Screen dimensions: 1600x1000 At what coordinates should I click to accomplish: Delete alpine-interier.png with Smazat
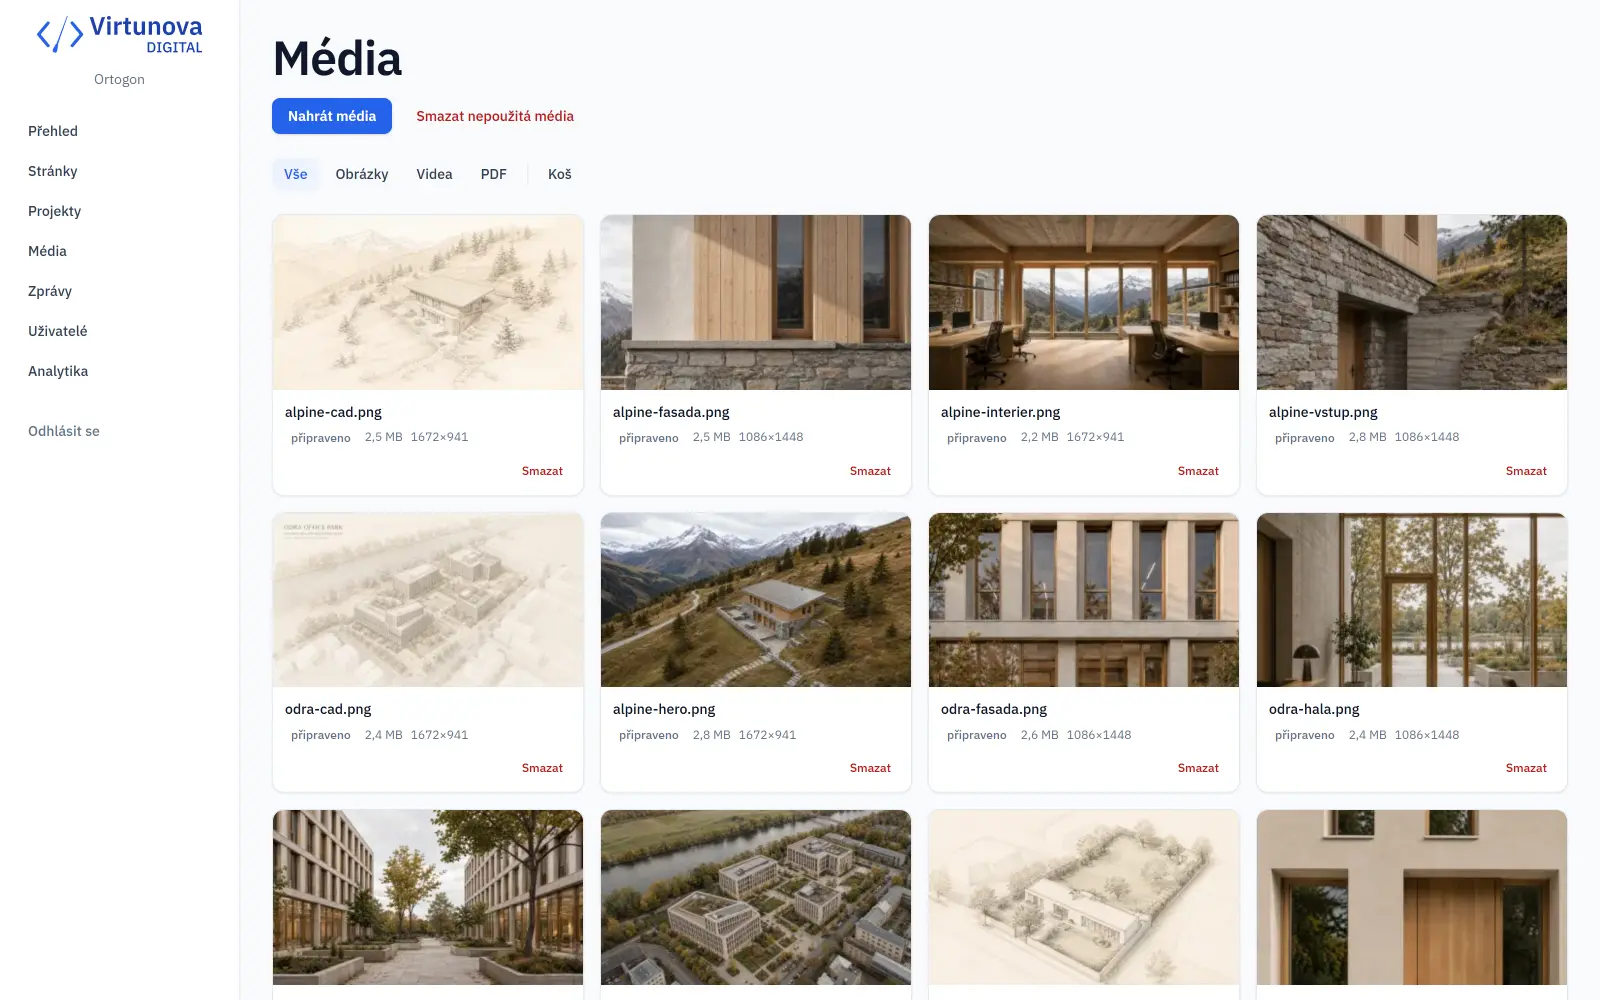pos(1198,471)
